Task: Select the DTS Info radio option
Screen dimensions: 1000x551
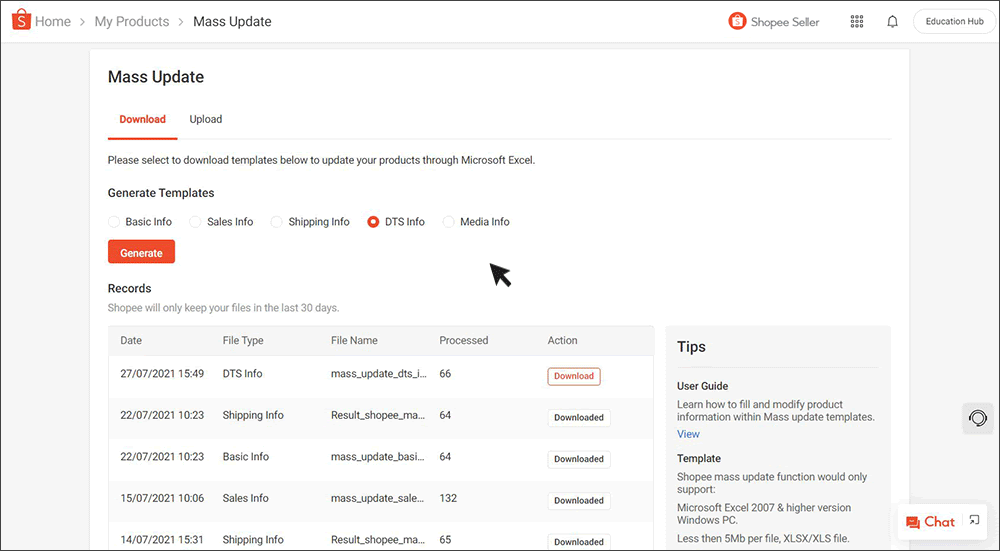Action: [x=374, y=222]
